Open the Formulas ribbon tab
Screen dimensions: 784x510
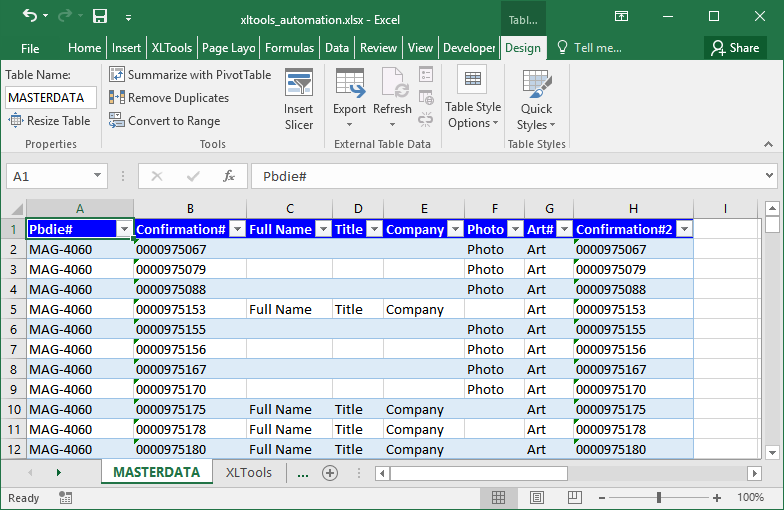pyautogui.click(x=290, y=48)
